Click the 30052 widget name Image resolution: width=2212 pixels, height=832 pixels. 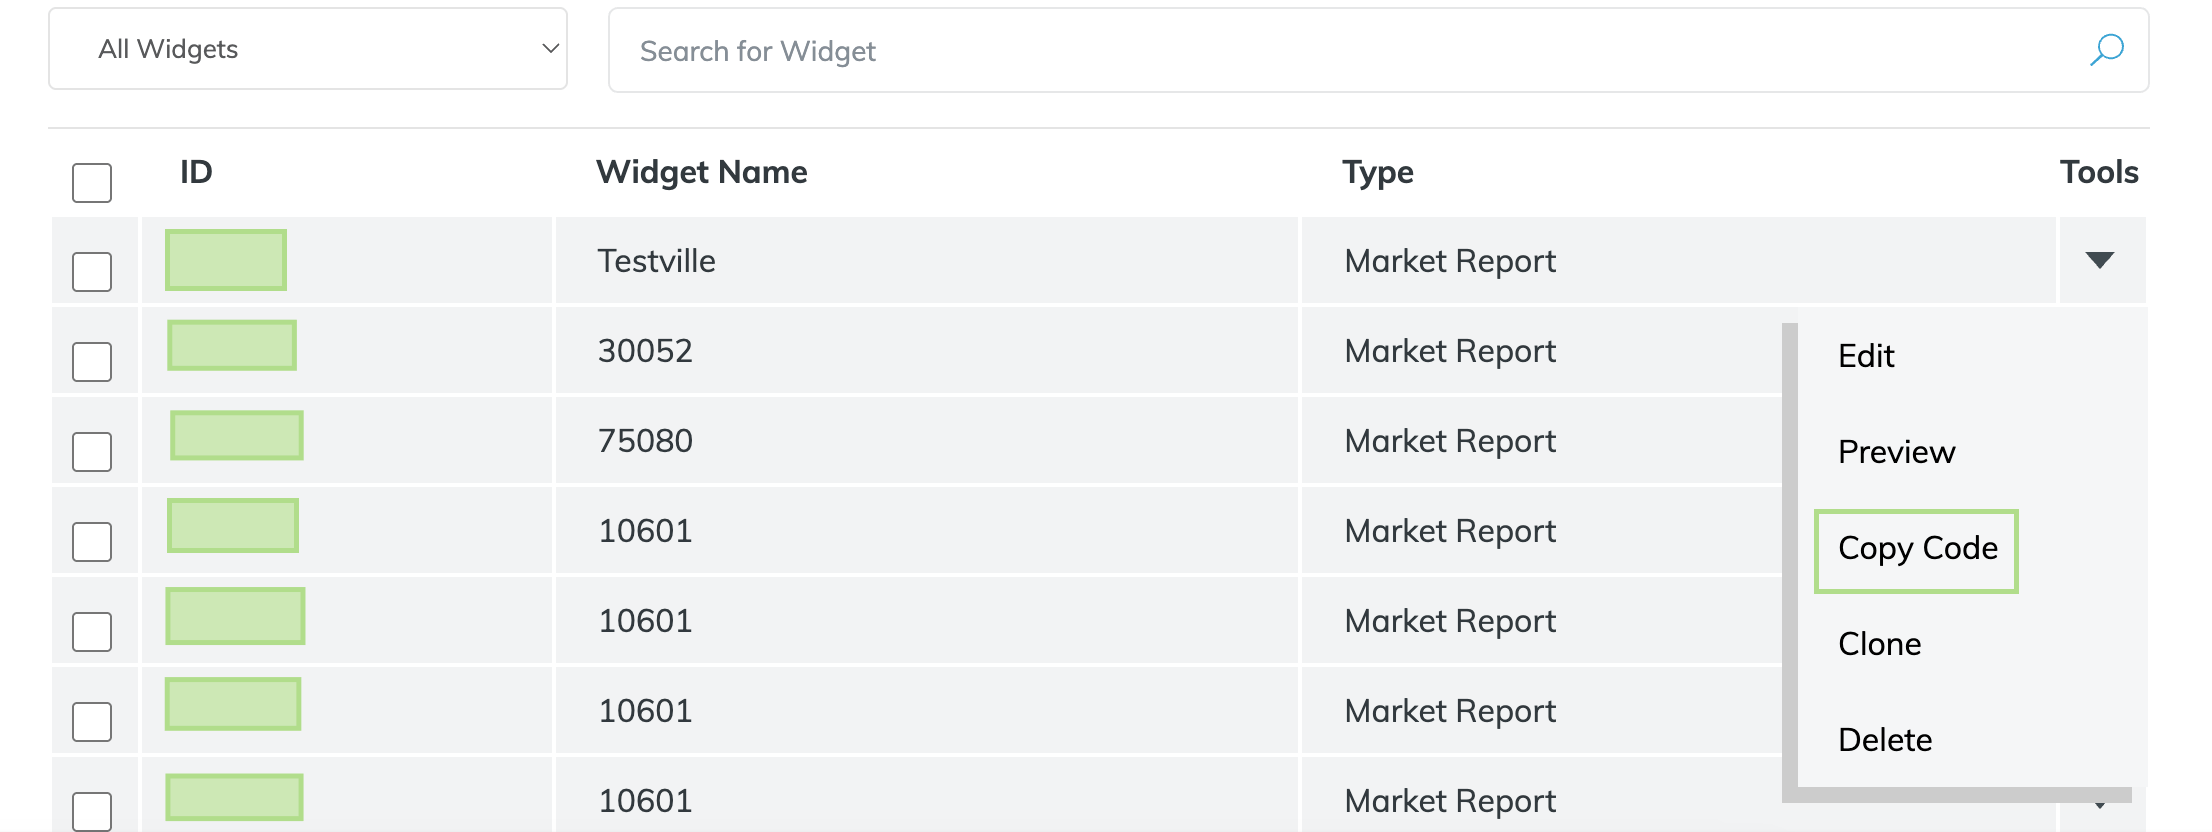(x=645, y=351)
